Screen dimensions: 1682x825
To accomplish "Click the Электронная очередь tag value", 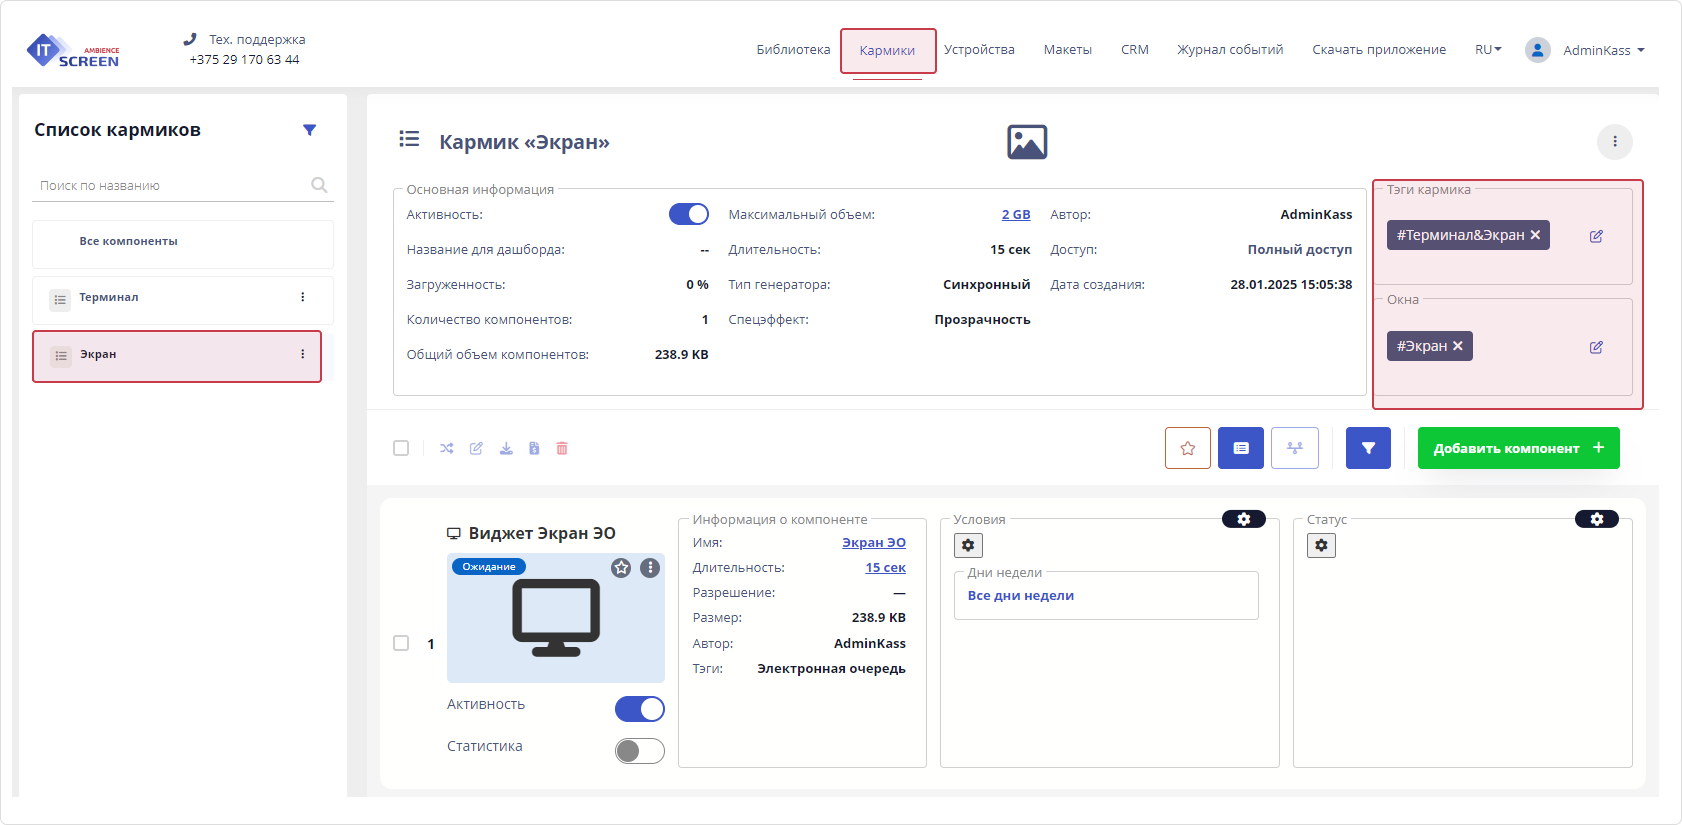I will 831,669.
